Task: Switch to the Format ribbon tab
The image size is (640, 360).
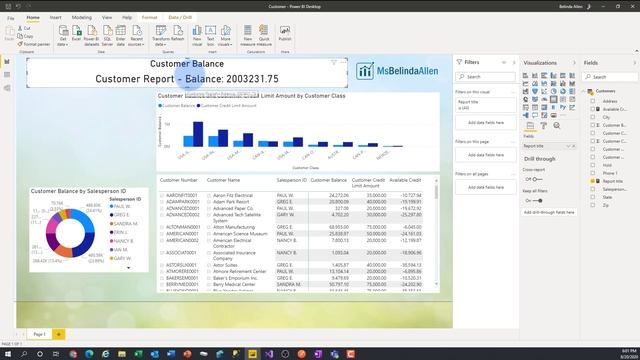Action: [x=149, y=18]
